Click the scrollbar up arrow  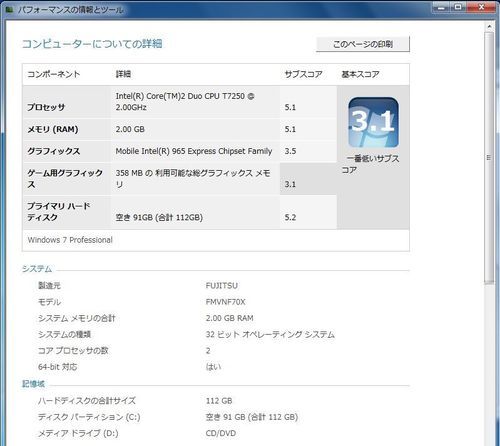pyautogui.click(x=489, y=26)
